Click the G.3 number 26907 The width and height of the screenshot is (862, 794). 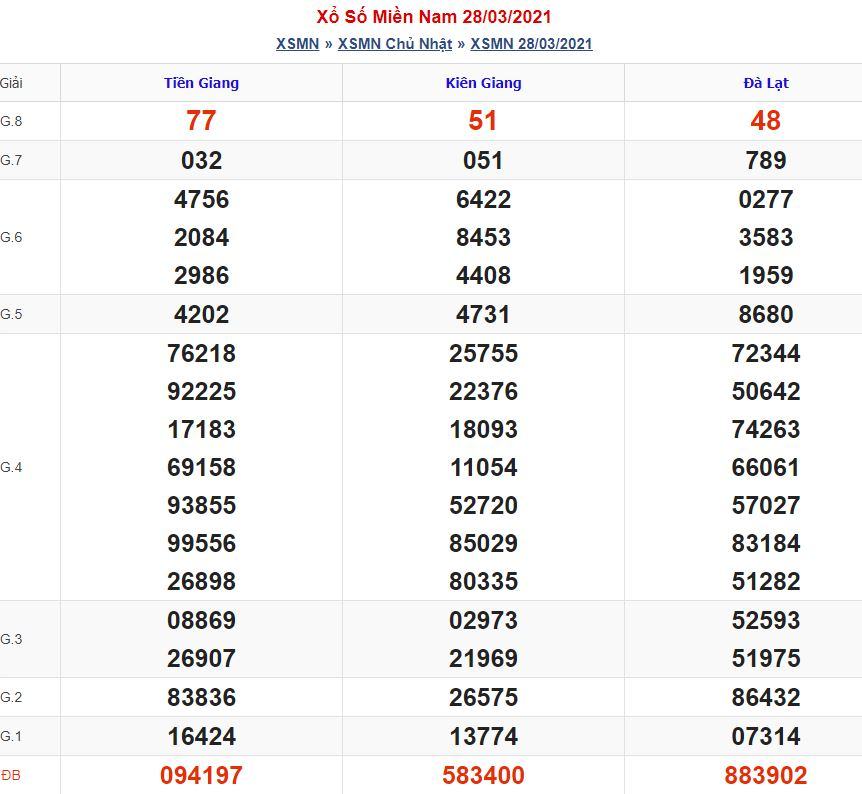pyautogui.click(x=201, y=658)
